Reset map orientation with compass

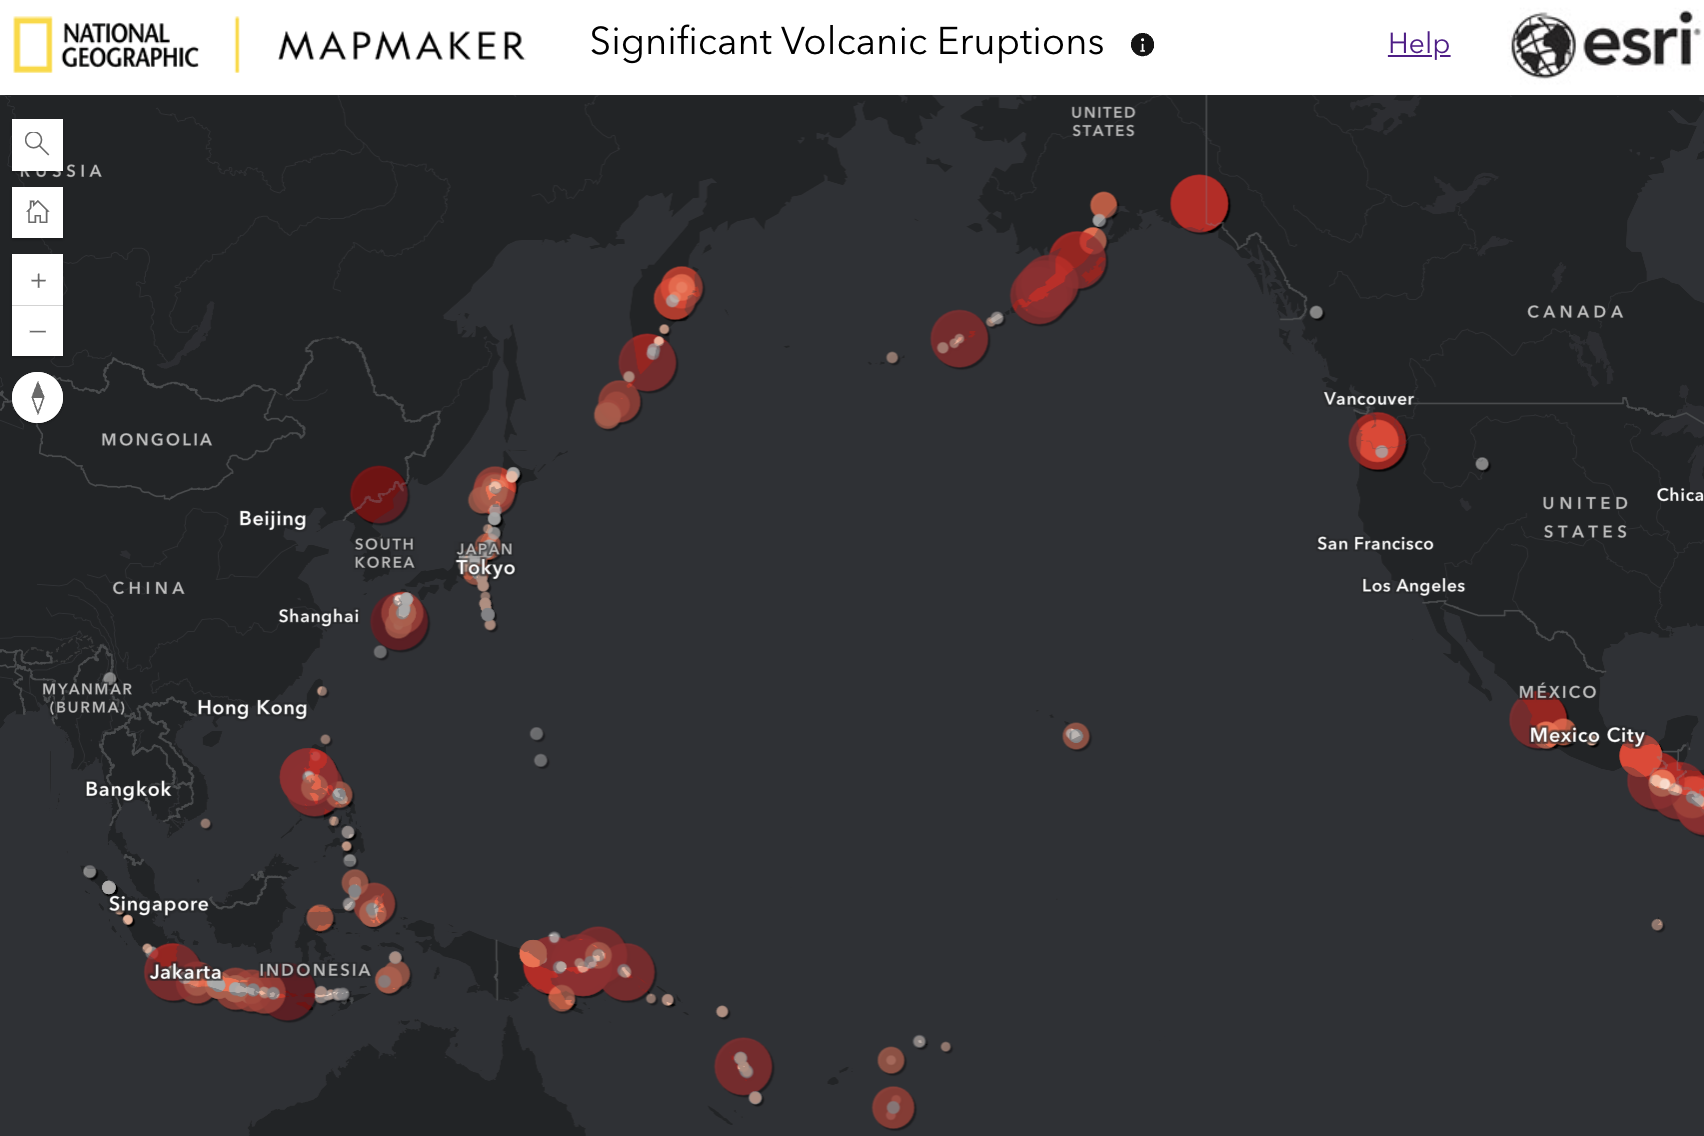click(x=37, y=398)
